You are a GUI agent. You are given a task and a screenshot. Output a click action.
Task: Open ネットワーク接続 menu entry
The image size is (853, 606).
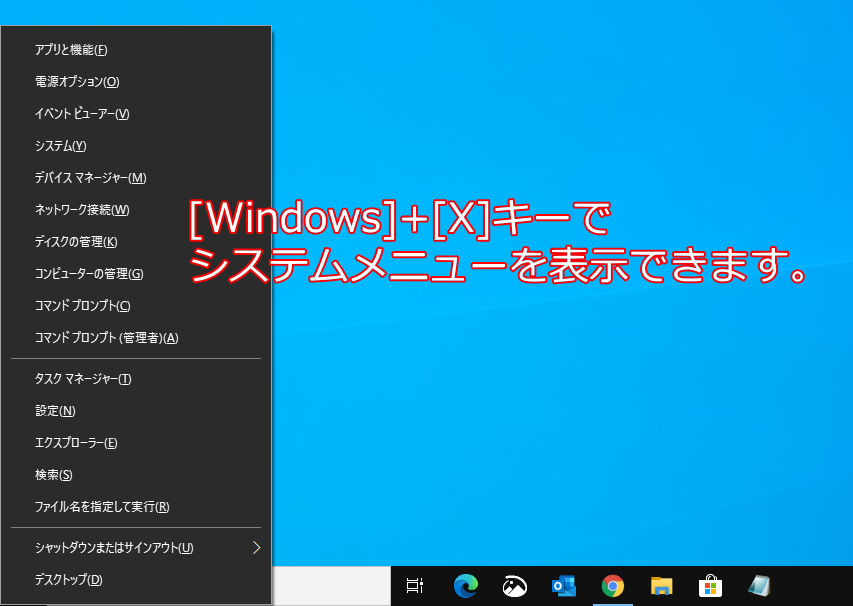82,210
